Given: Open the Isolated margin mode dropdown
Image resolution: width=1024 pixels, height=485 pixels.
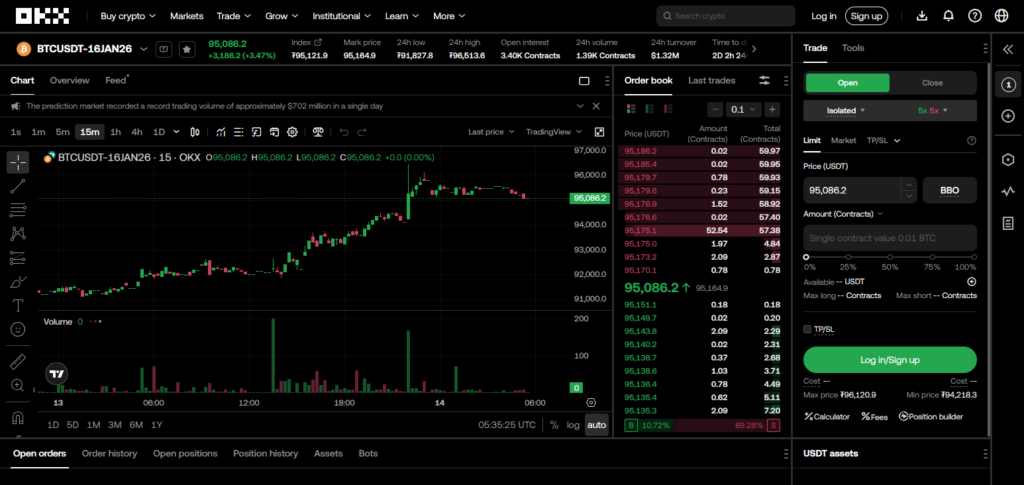Looking at the screenshot, I should [847, 110].
